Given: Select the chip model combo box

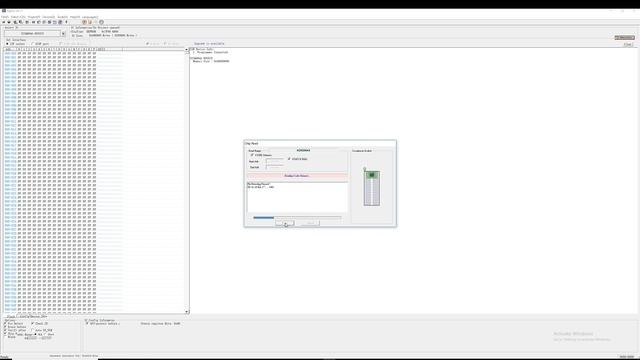Looking at the screenshot, I should (33, 33).
